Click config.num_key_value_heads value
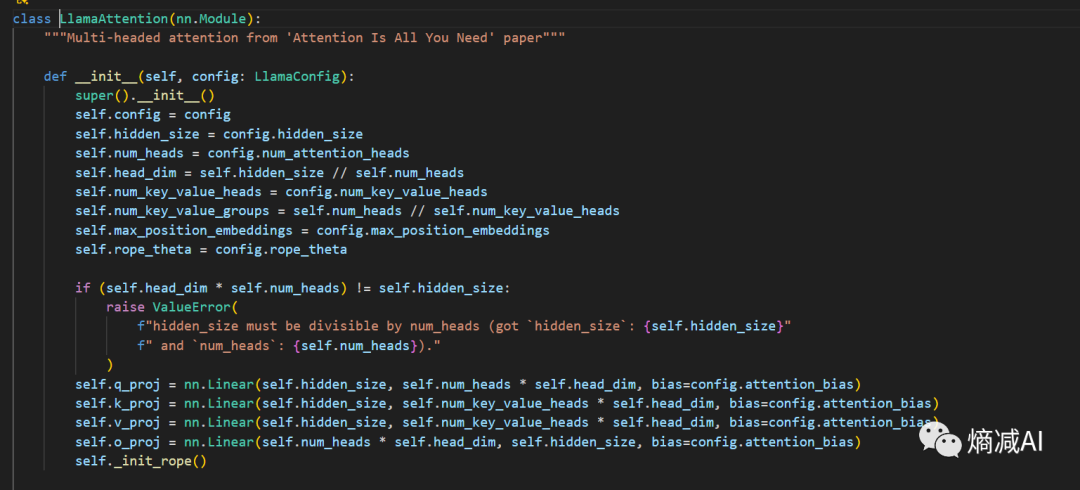 pyautogui.click(x=386, y=192)
